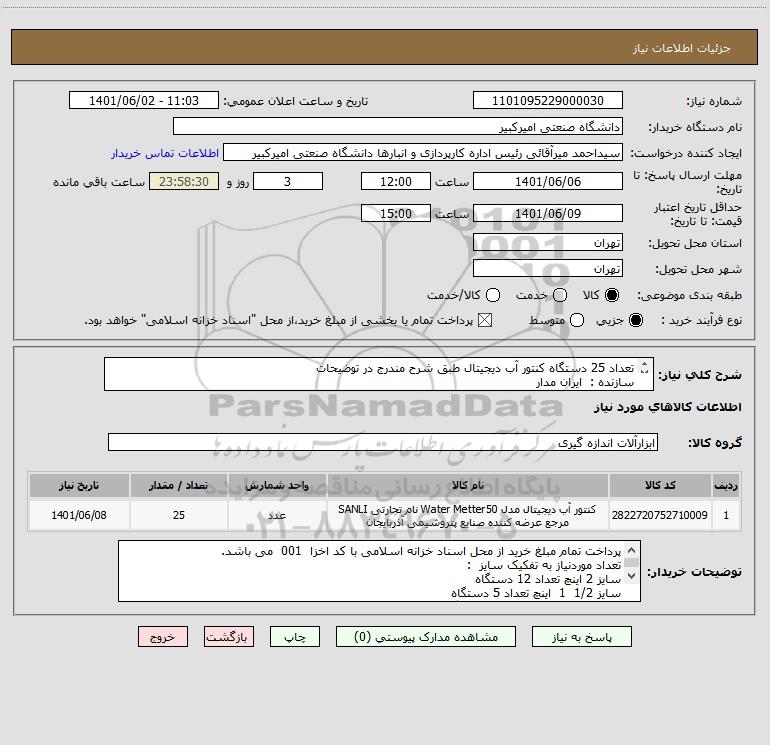Click the گروه کالا field
The width and height of the screenshot is (770, 745).
[383, 442]
